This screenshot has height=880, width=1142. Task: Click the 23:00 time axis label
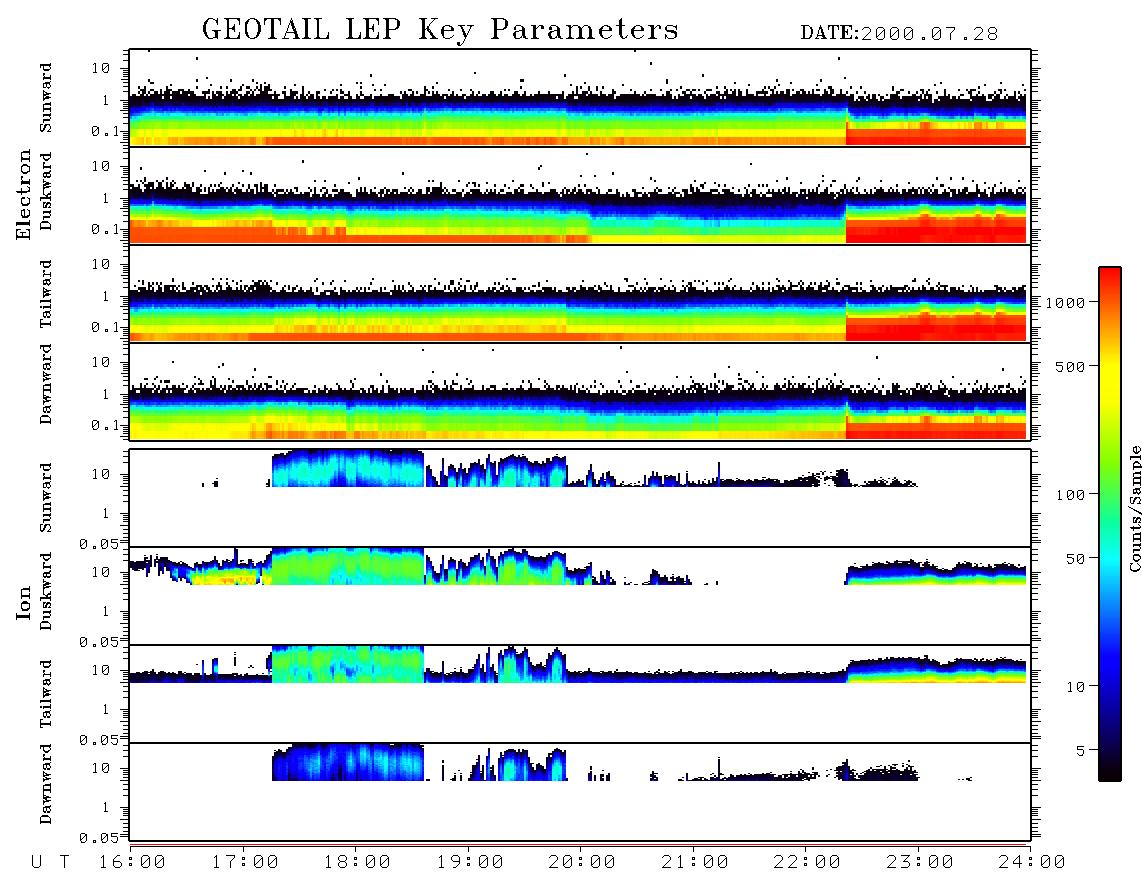tap(921, 863)
